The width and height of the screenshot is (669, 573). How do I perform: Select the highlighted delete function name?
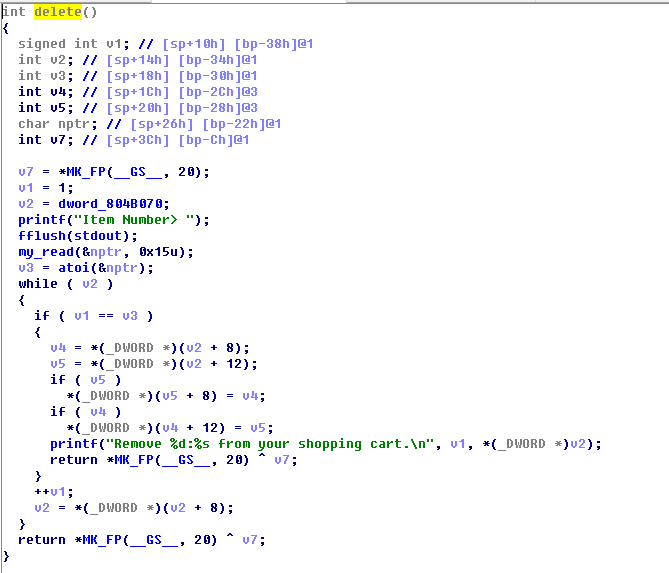coord(58,12)
